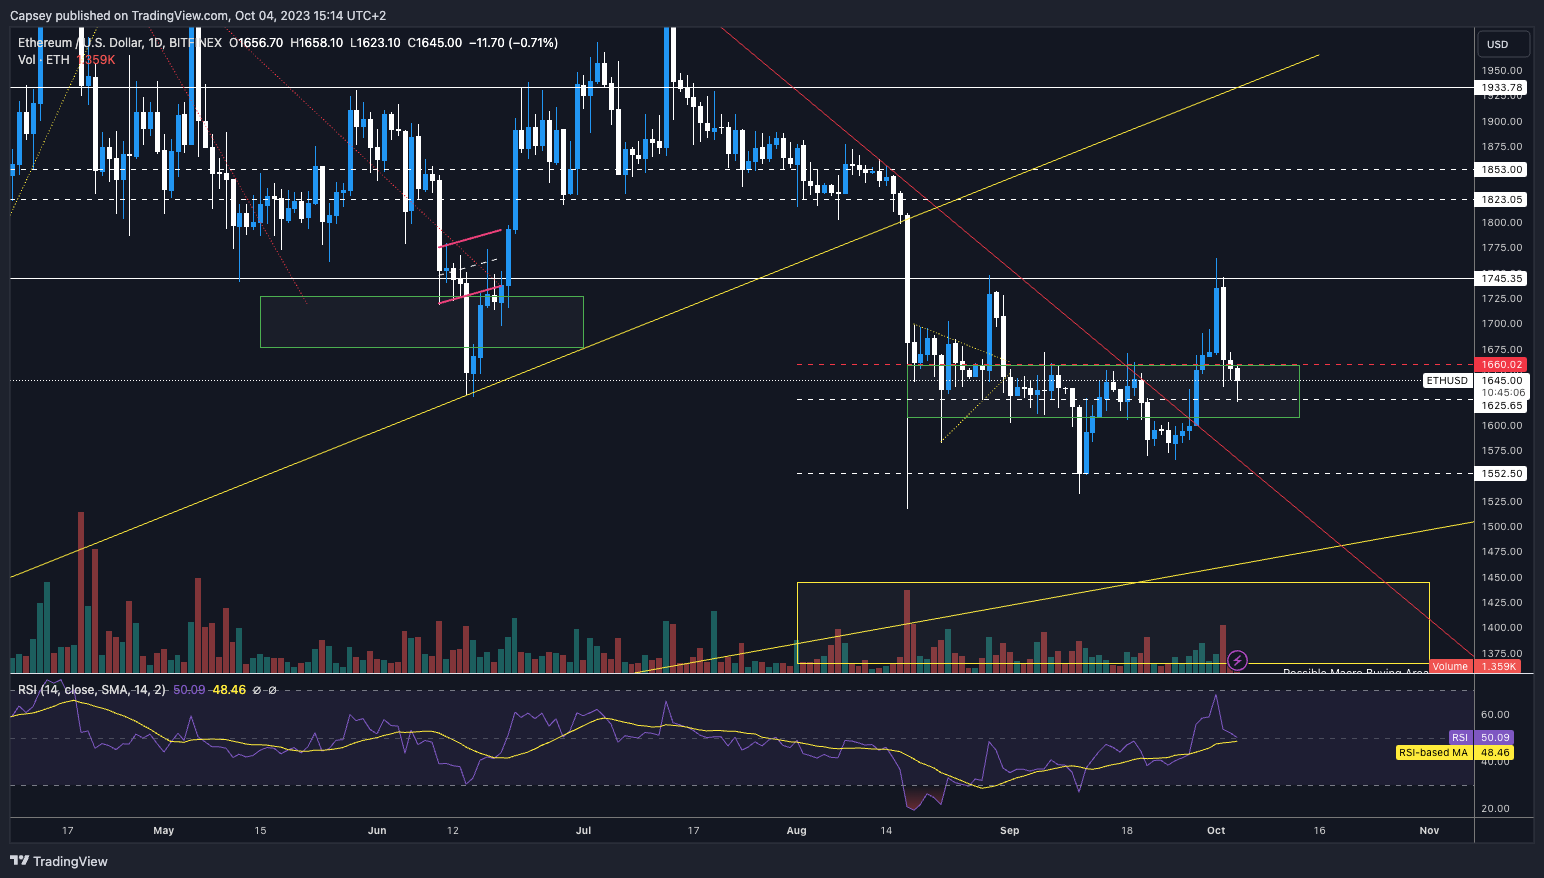Click the 1552.50 price line label

[1502, 474]
